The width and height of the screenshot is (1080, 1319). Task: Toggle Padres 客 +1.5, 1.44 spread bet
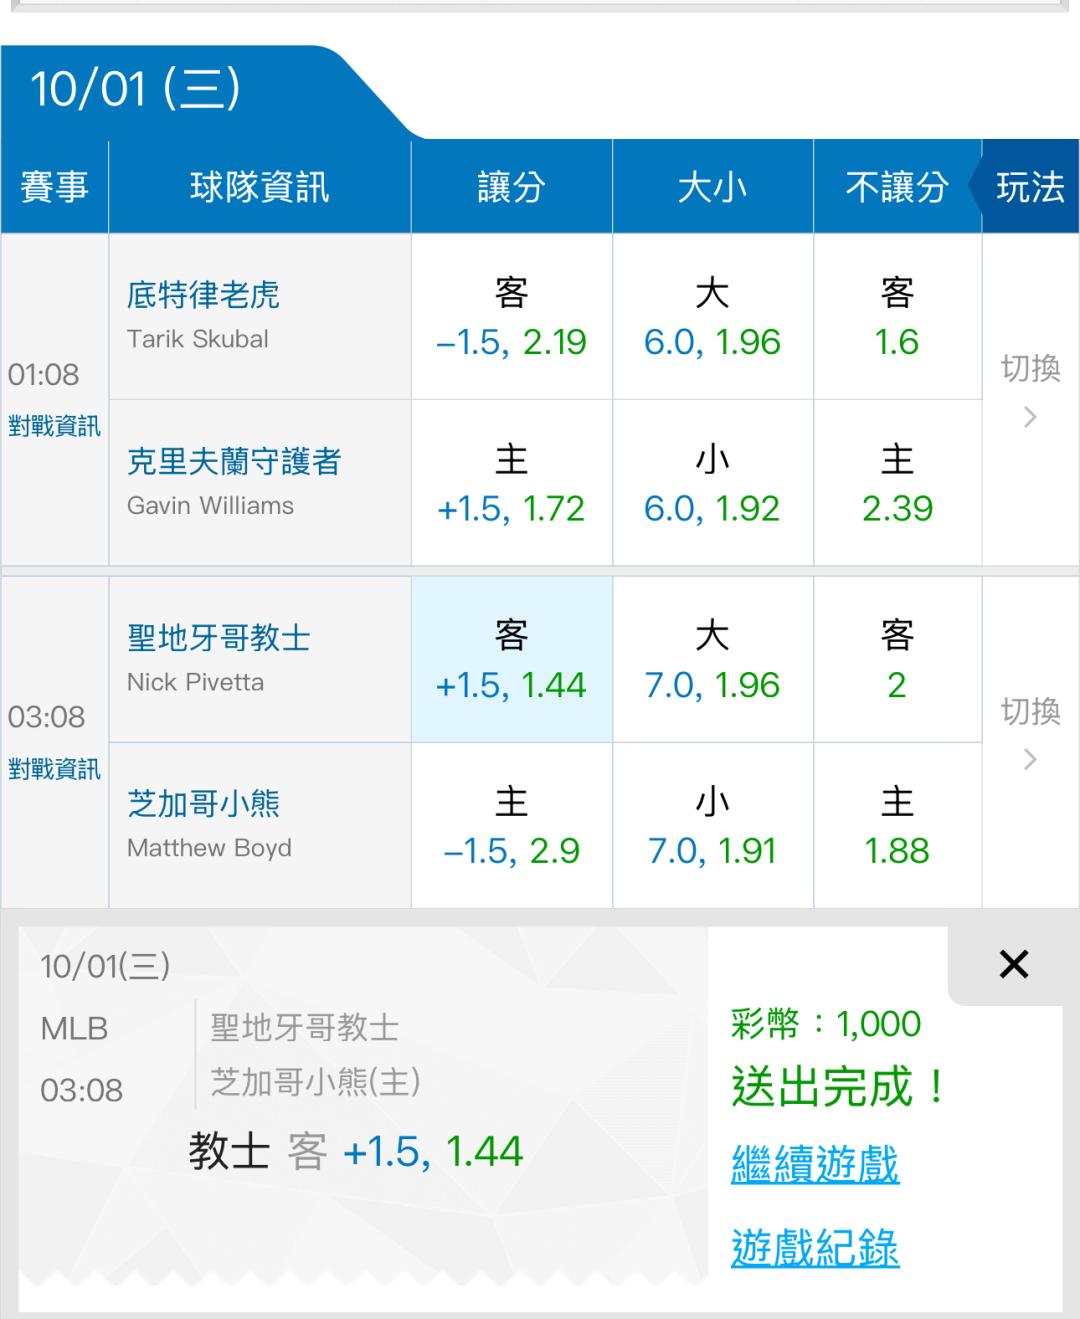tap(511, 660)
